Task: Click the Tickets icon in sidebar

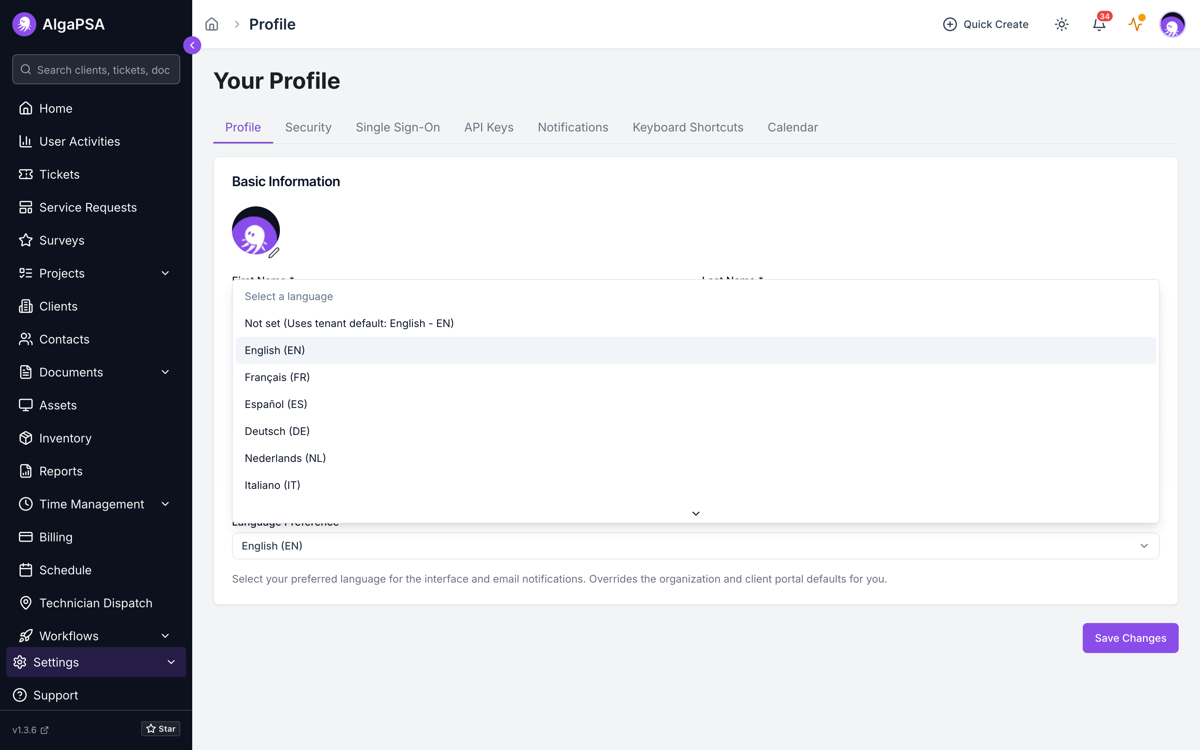Action: 26,174
